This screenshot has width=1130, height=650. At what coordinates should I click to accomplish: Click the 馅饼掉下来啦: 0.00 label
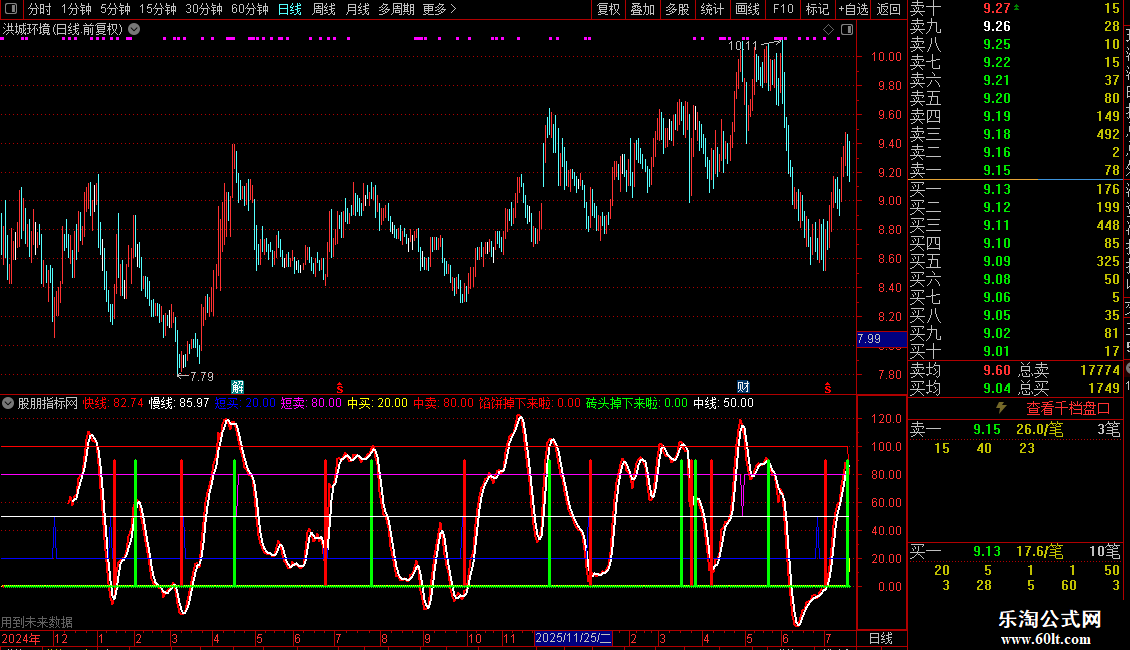coord(530,404)
